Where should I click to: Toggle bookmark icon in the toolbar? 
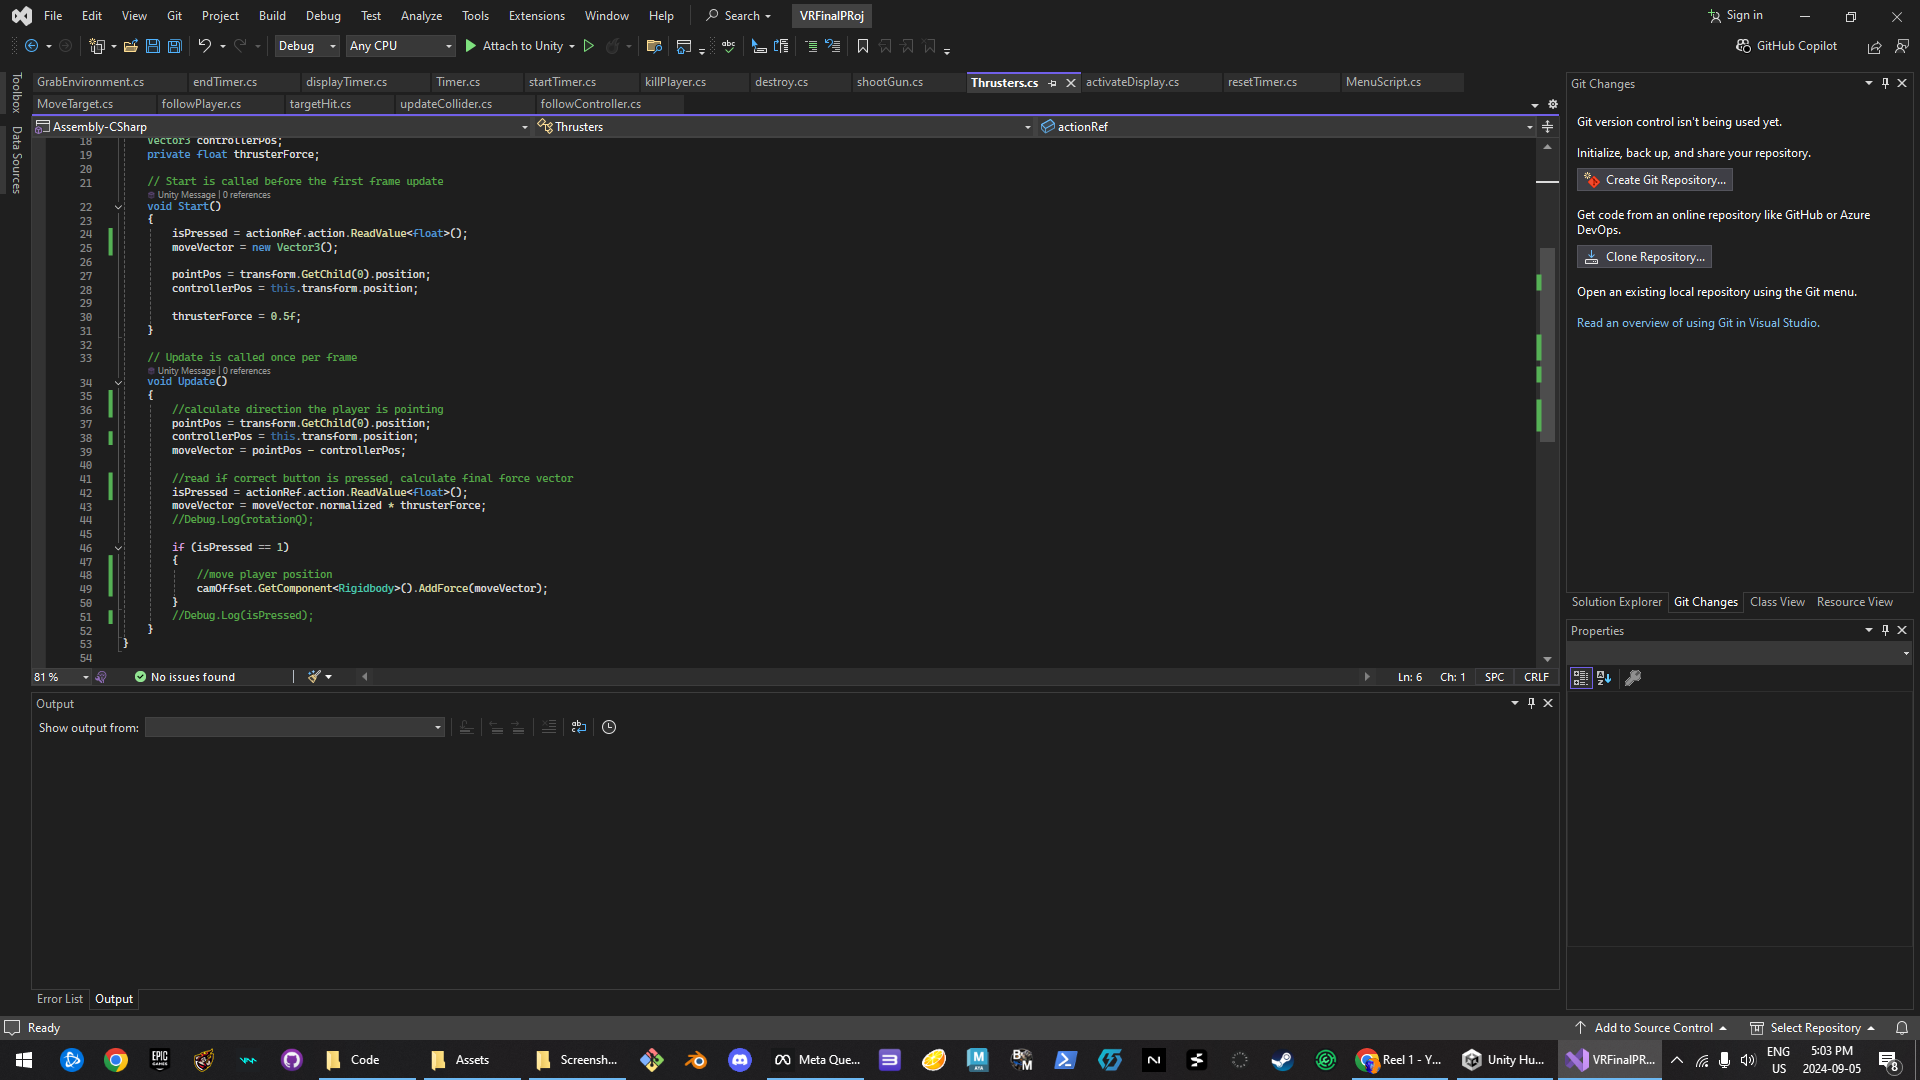862,46
